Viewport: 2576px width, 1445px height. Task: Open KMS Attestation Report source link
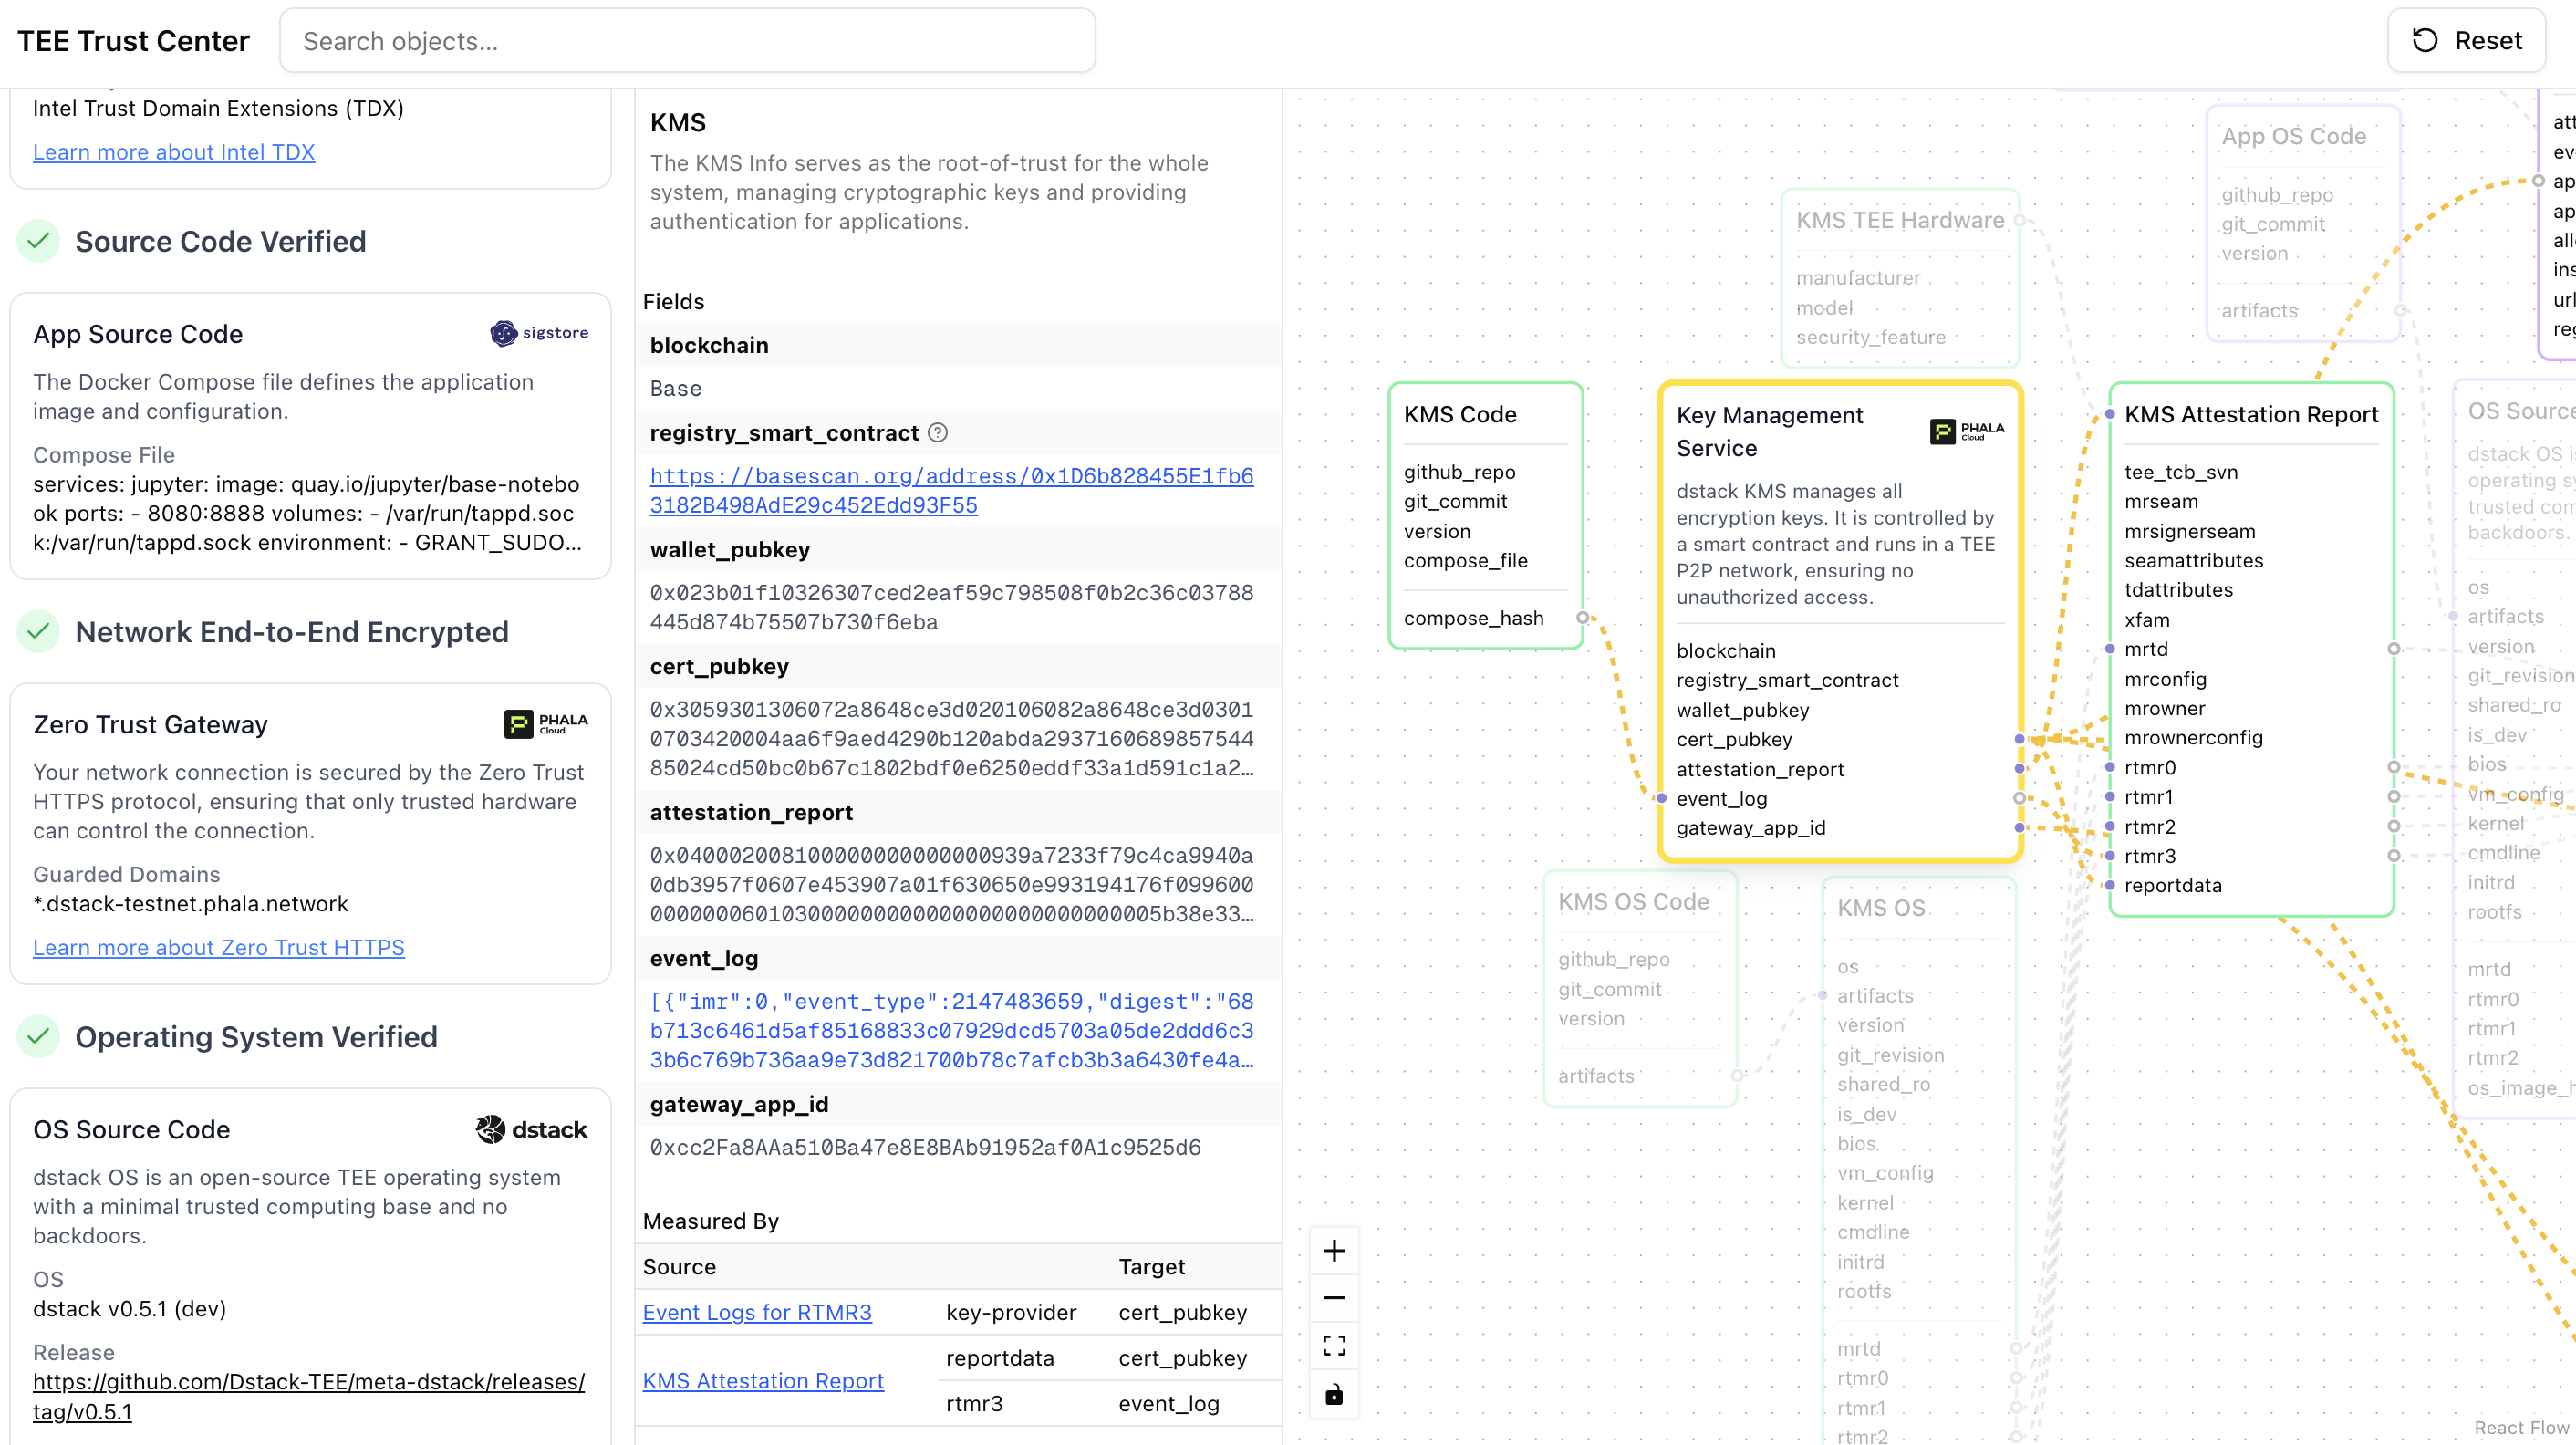[x=763, y=1380]
